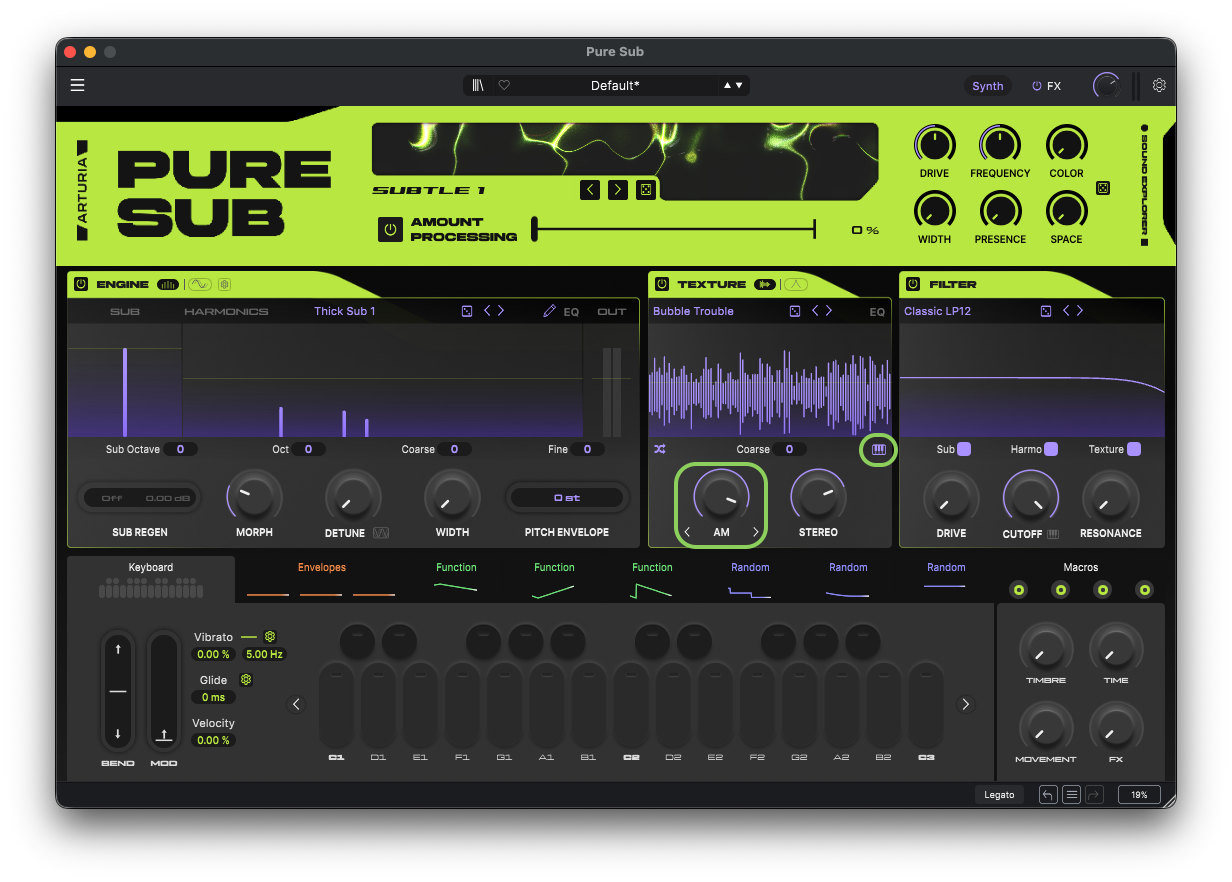This screenshot has height=882, width=1232.
Task: Open the Legato play mode dropdown
Action: [x=999, y=795]
